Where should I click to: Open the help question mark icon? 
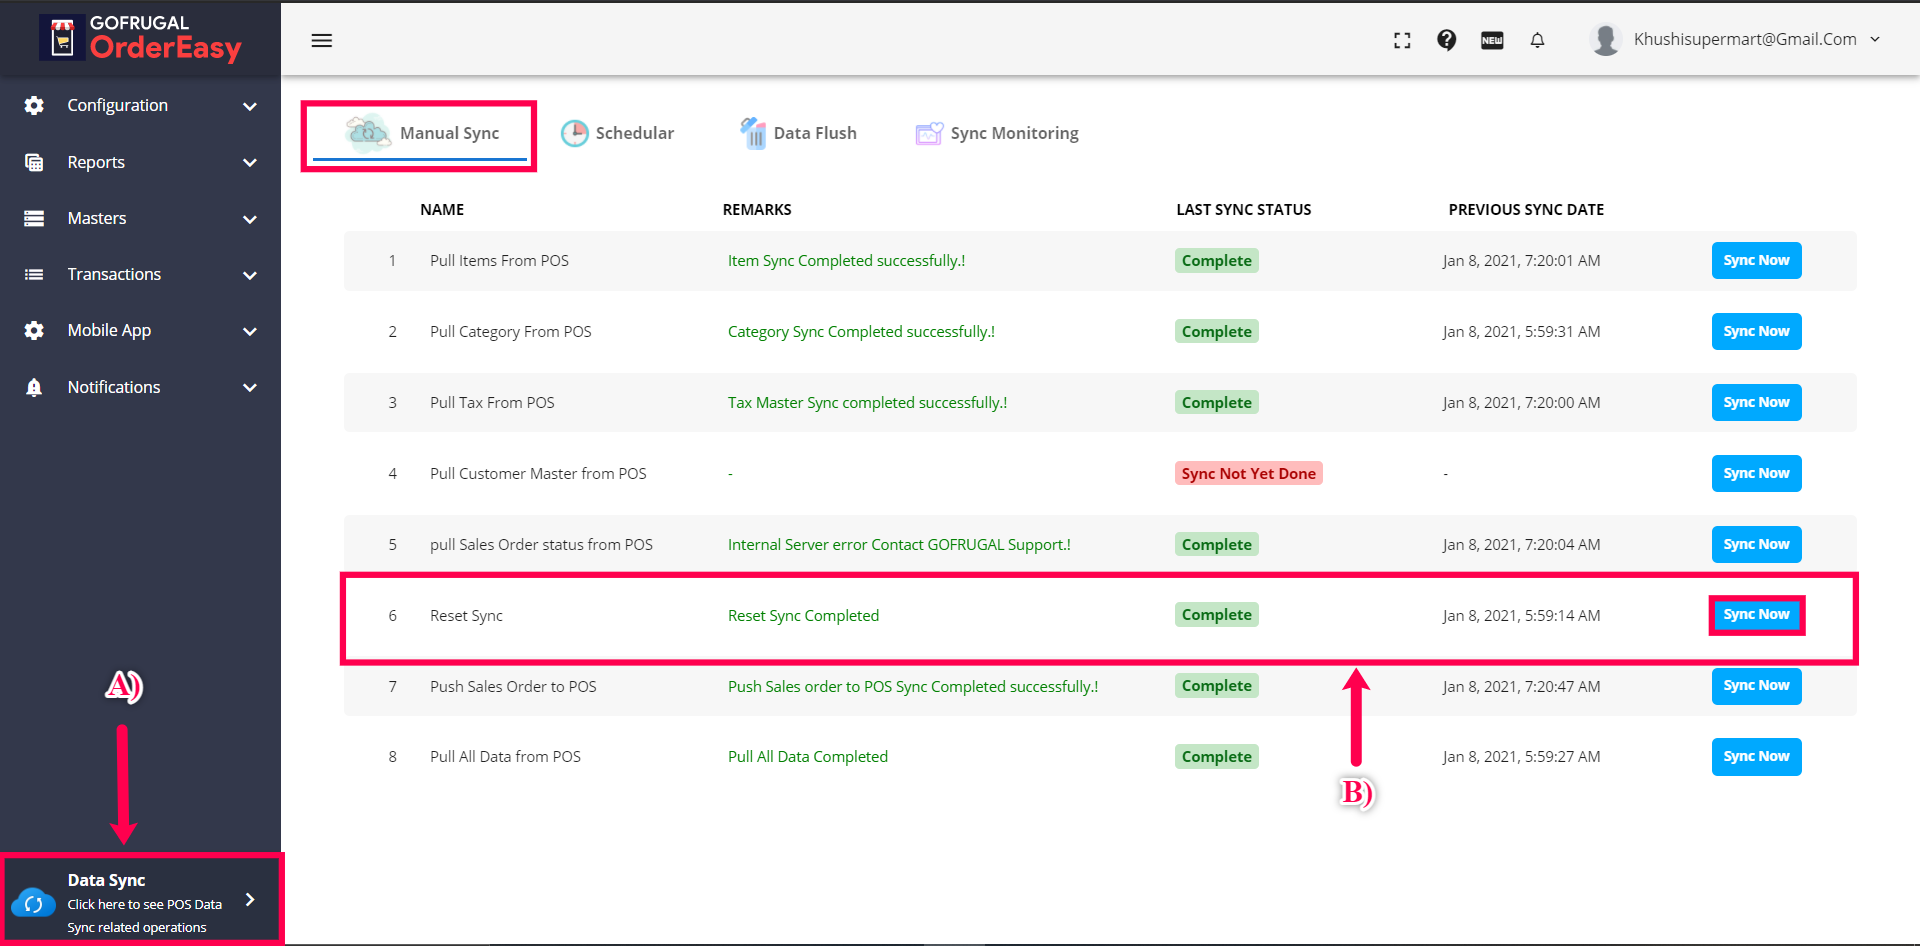click(x=1446, y=40)
